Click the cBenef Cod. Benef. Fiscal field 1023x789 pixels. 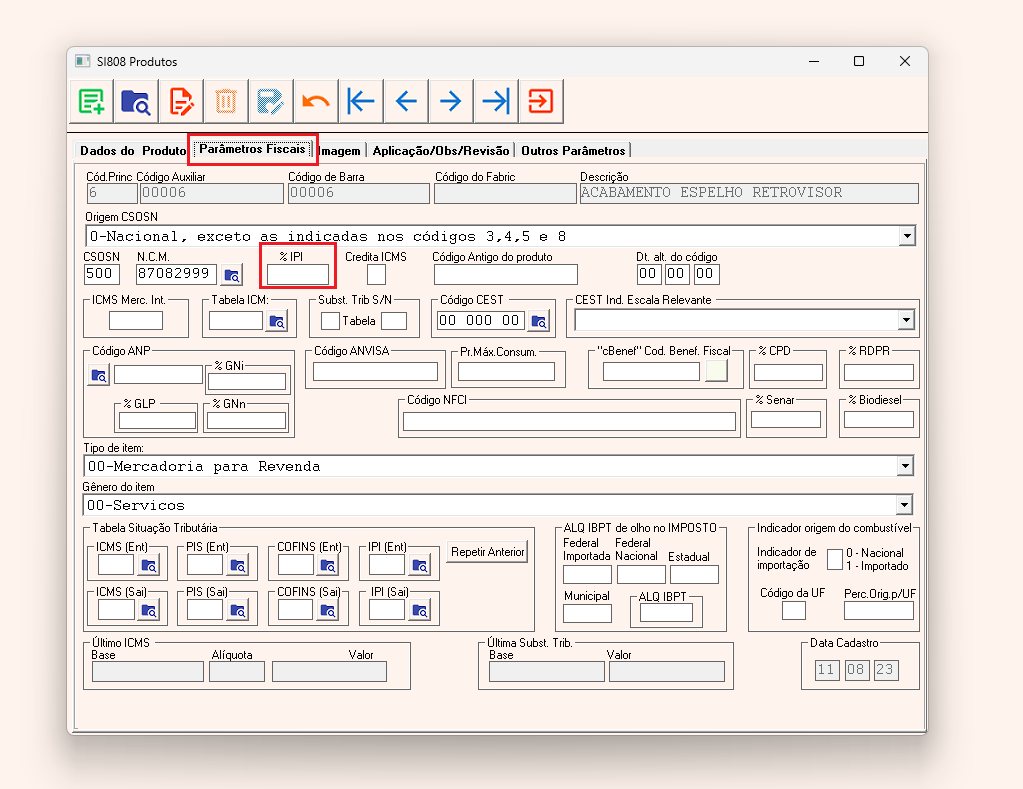[652, 371]
